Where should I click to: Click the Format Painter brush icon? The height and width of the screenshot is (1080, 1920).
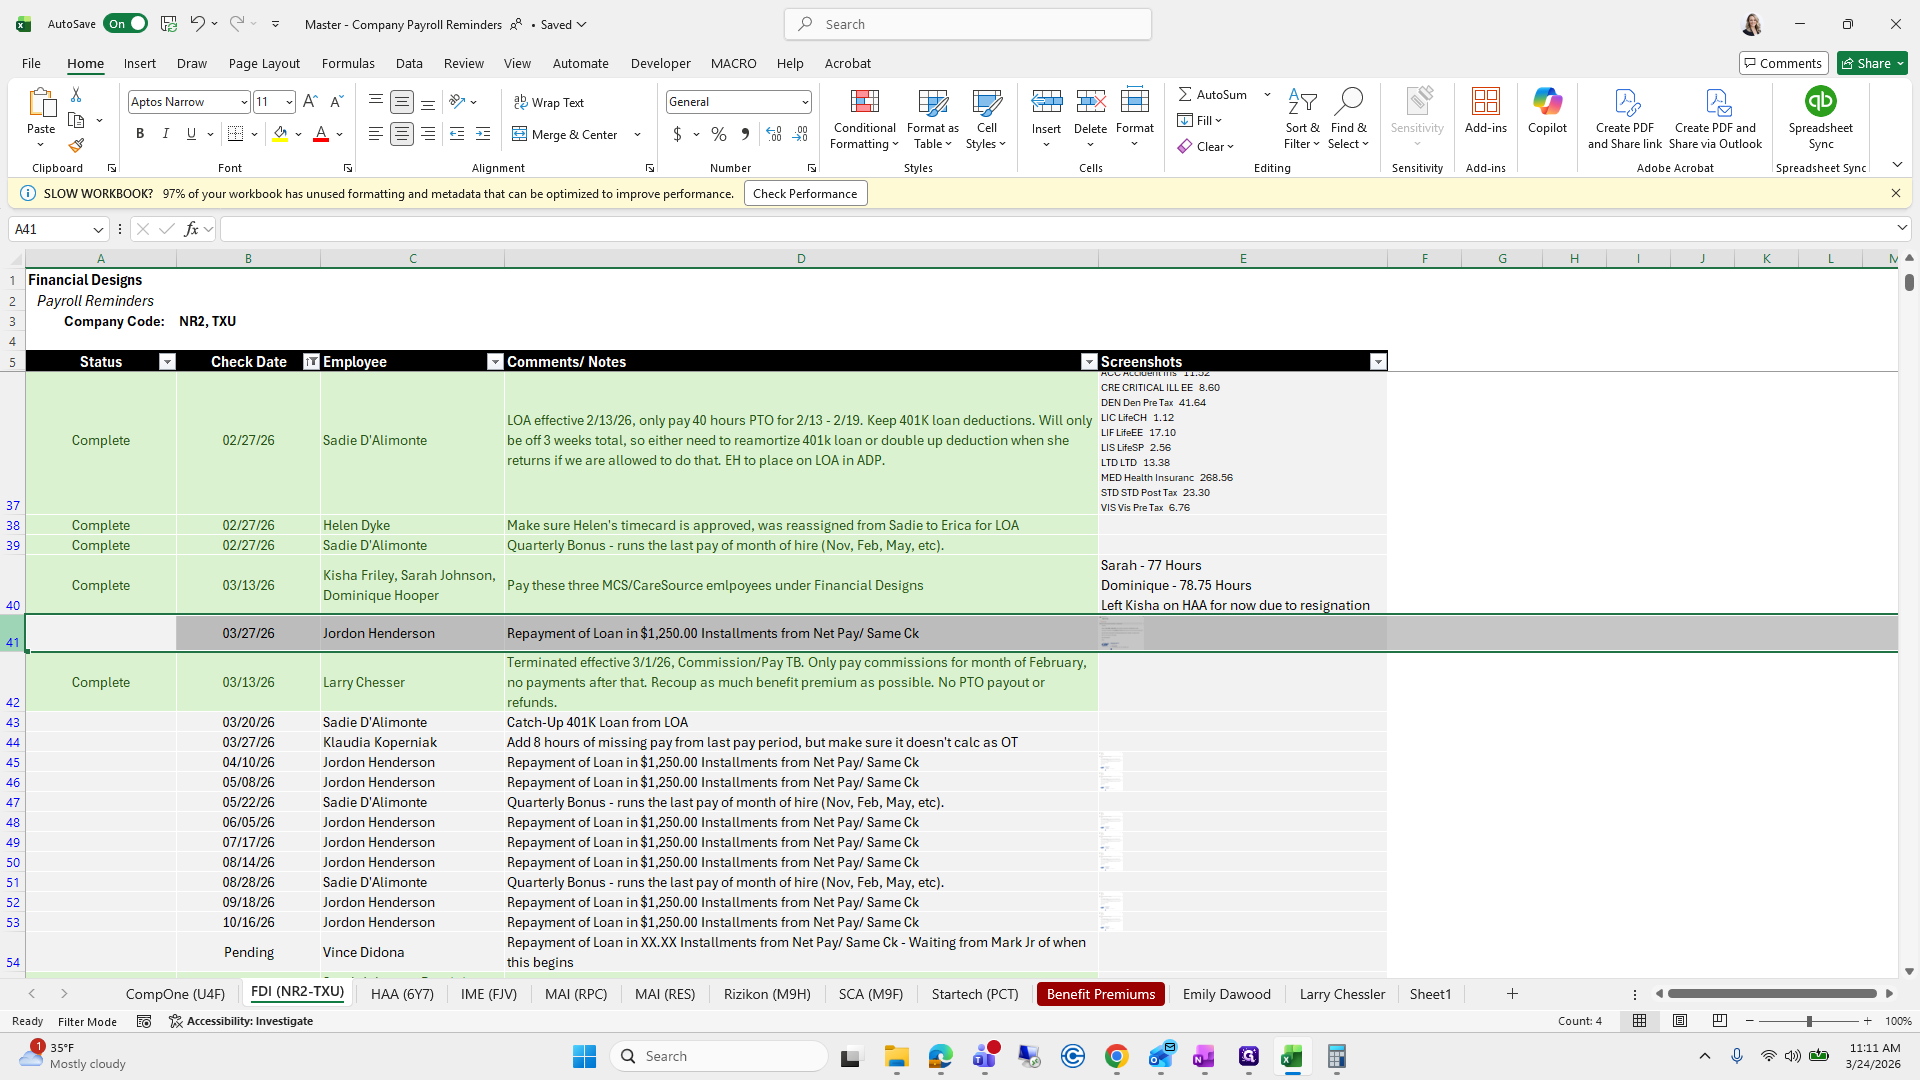(x=76, y=146)
